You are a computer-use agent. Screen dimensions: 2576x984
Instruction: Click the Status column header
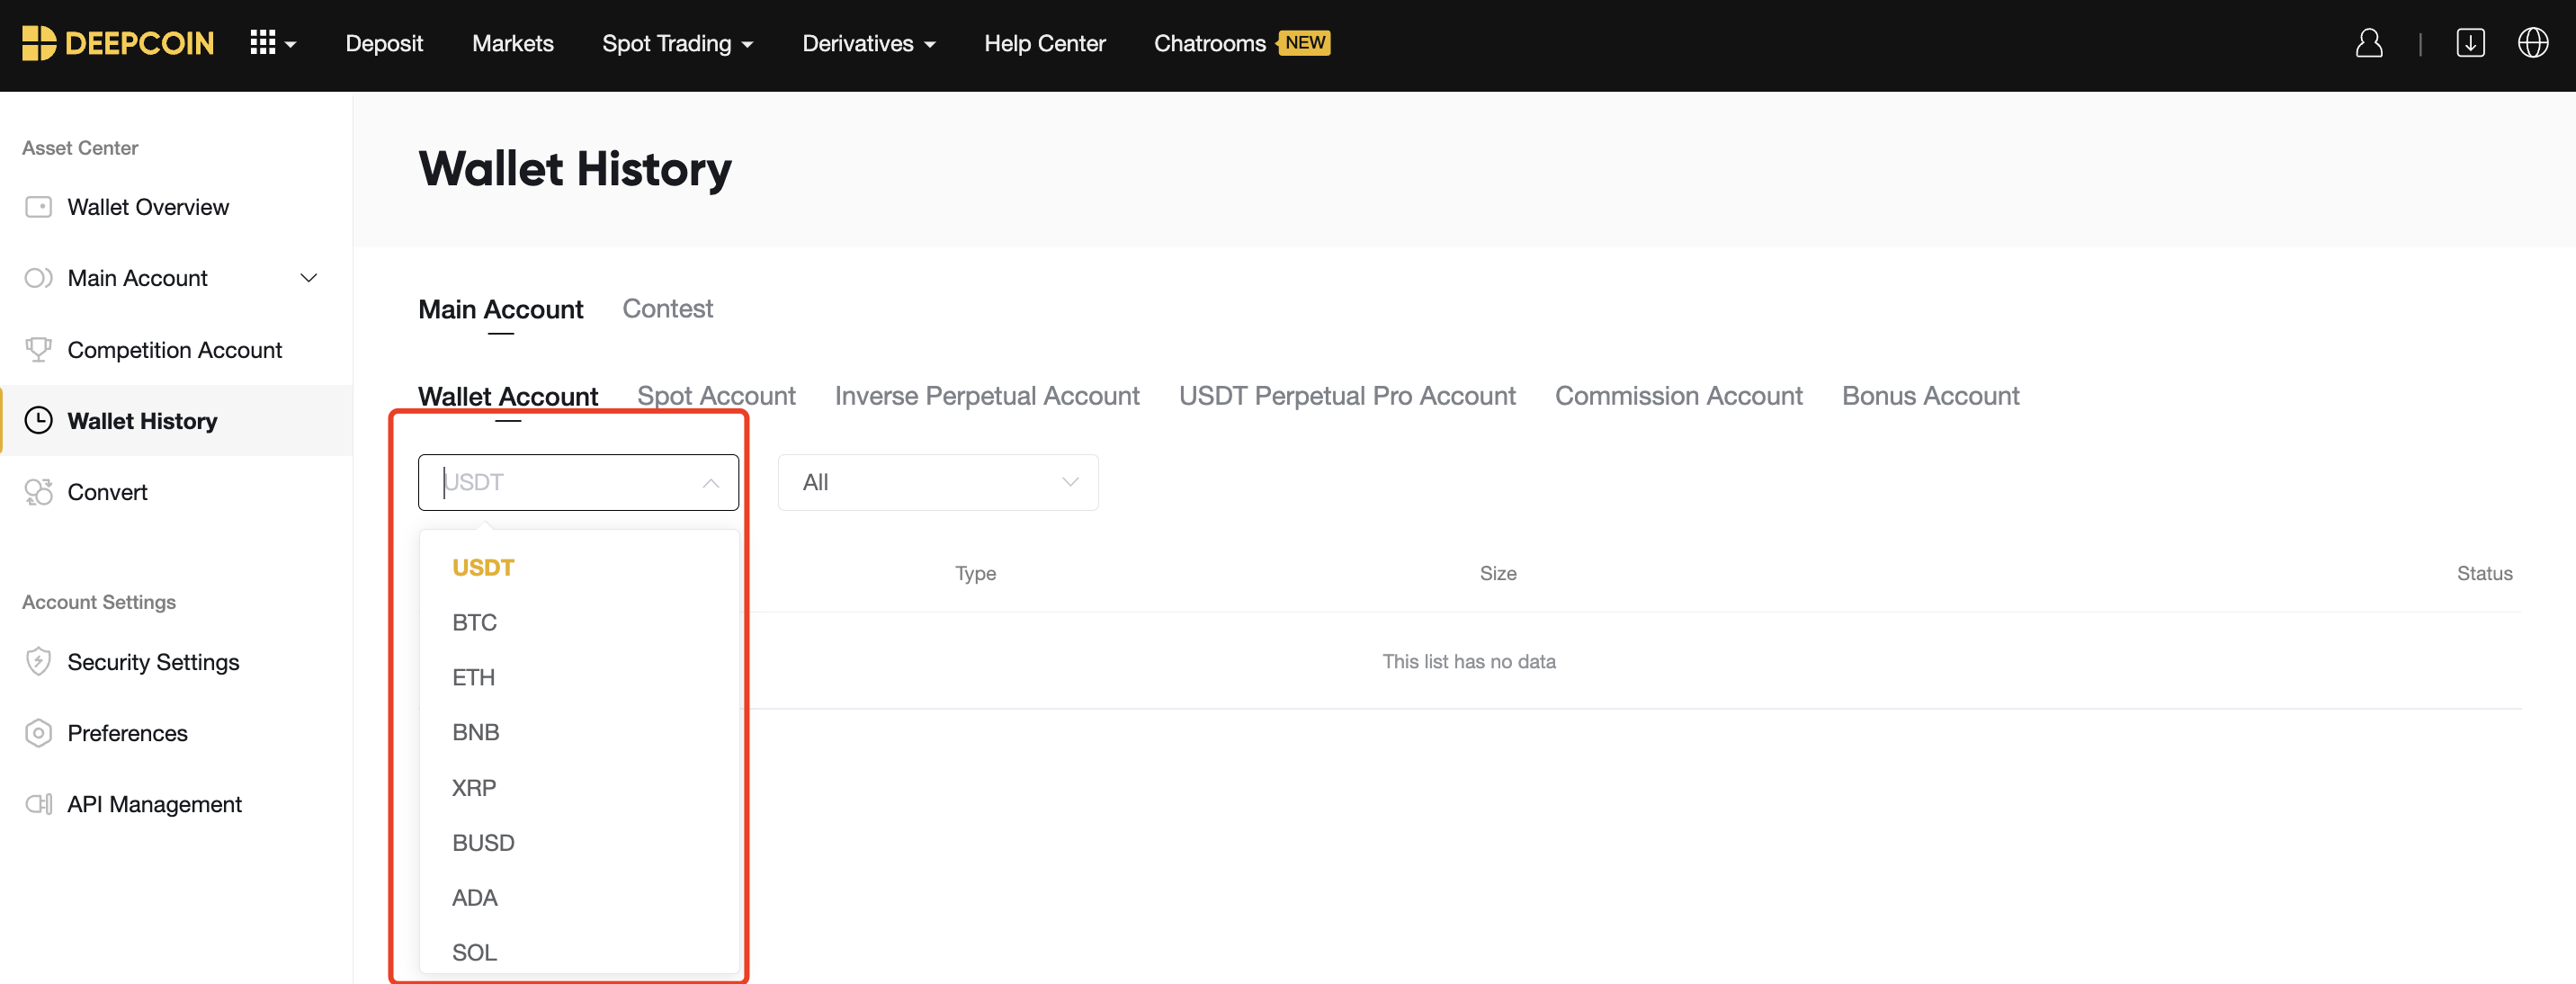(2484, 573)
